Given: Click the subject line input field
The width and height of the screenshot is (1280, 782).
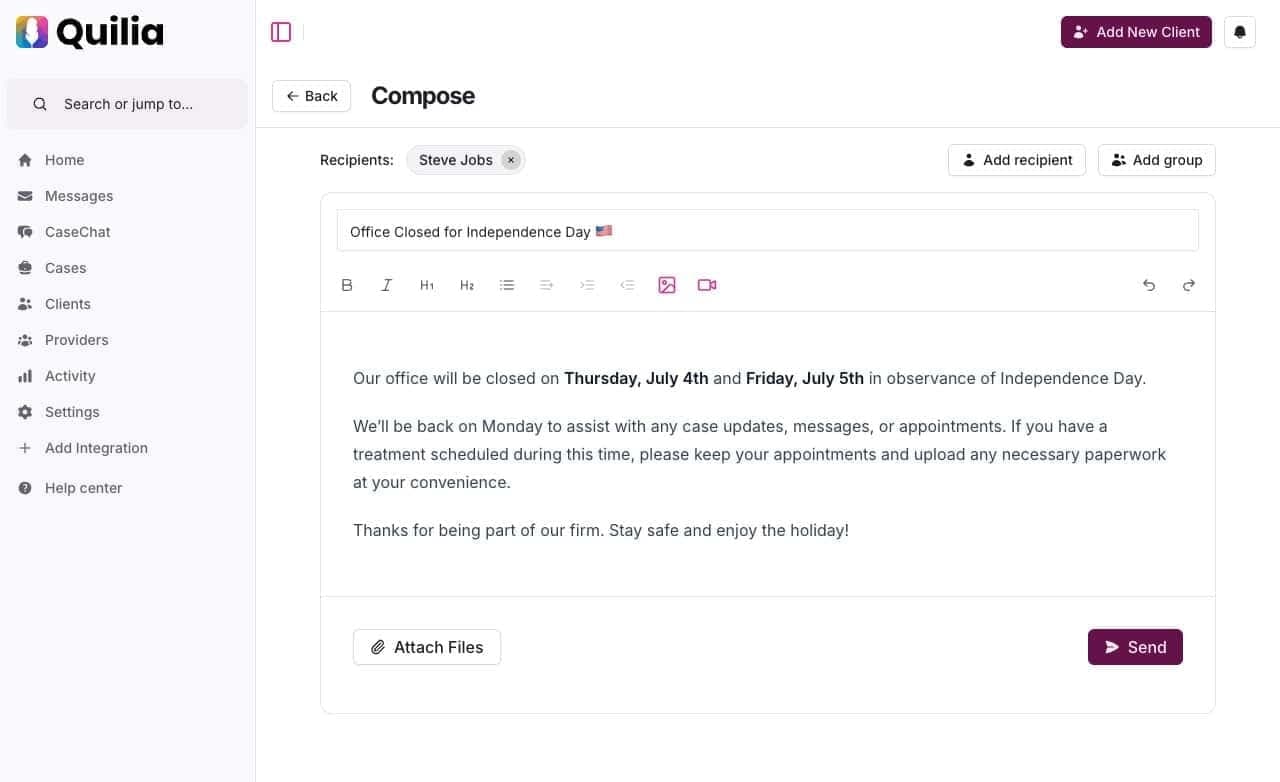Looking at the screenshot, I should coord(768,231).
